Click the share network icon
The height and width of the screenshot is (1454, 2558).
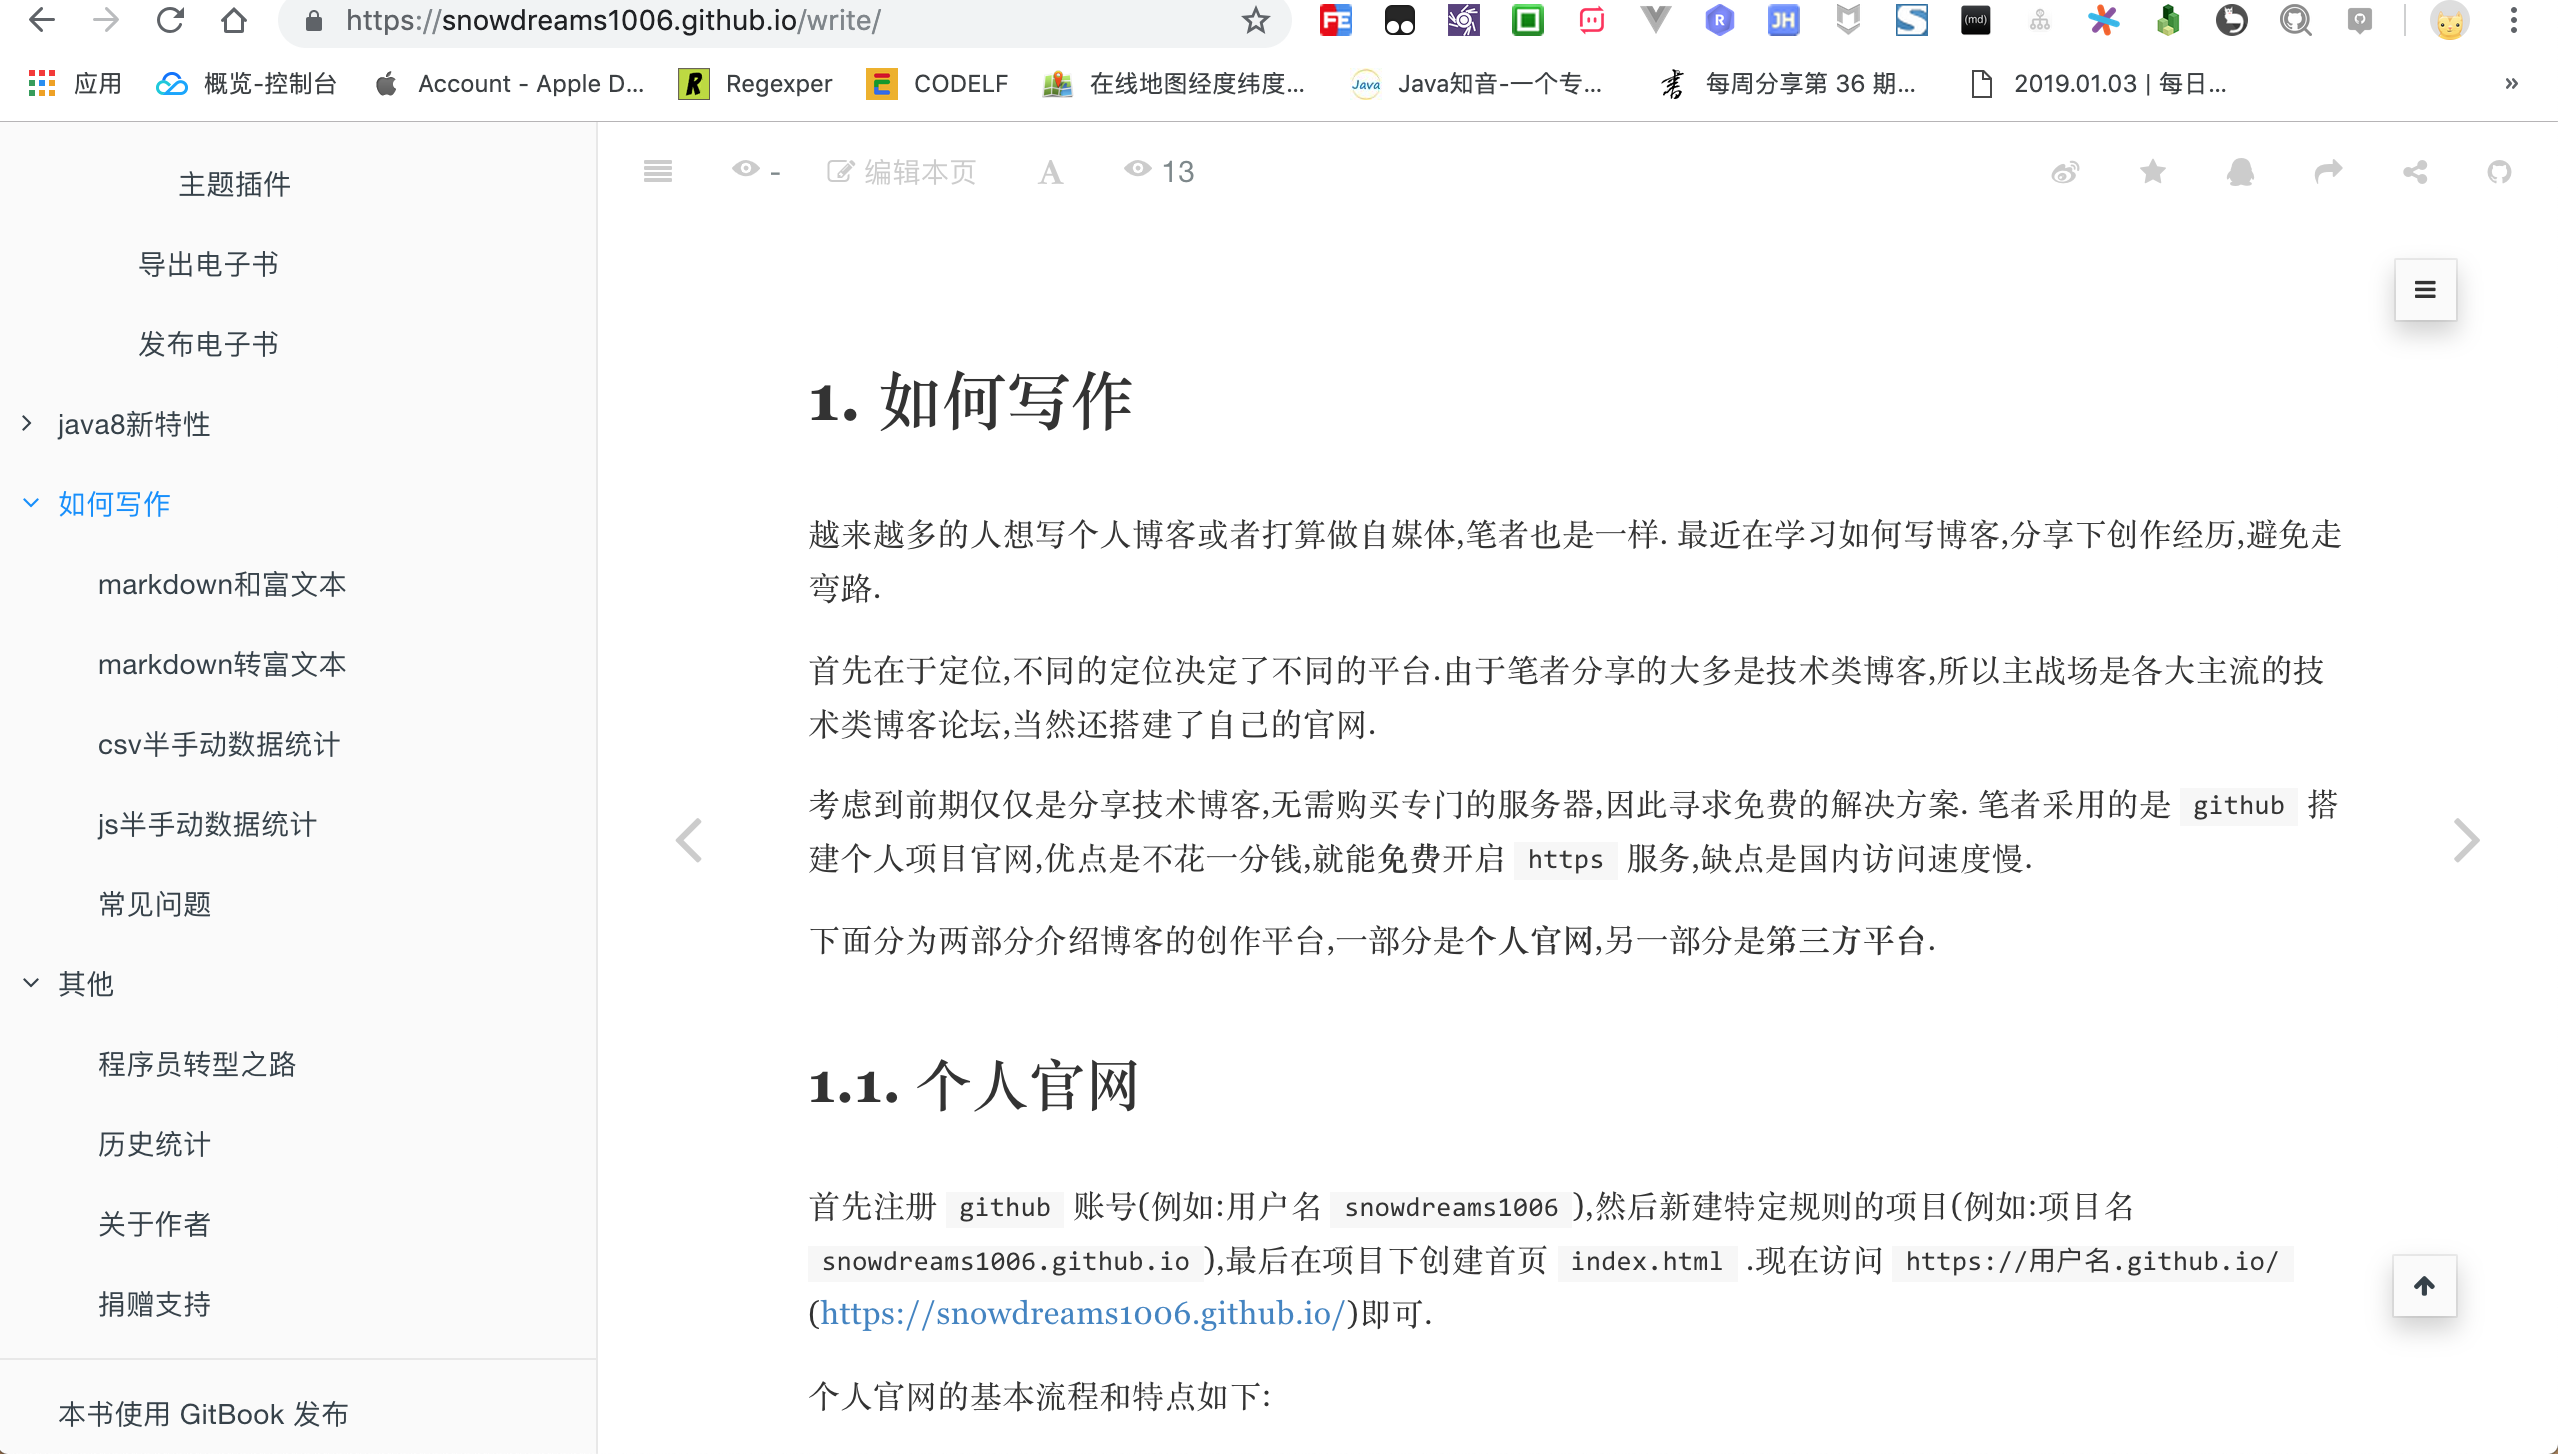pyautogui.click(x=2415, y=172)
